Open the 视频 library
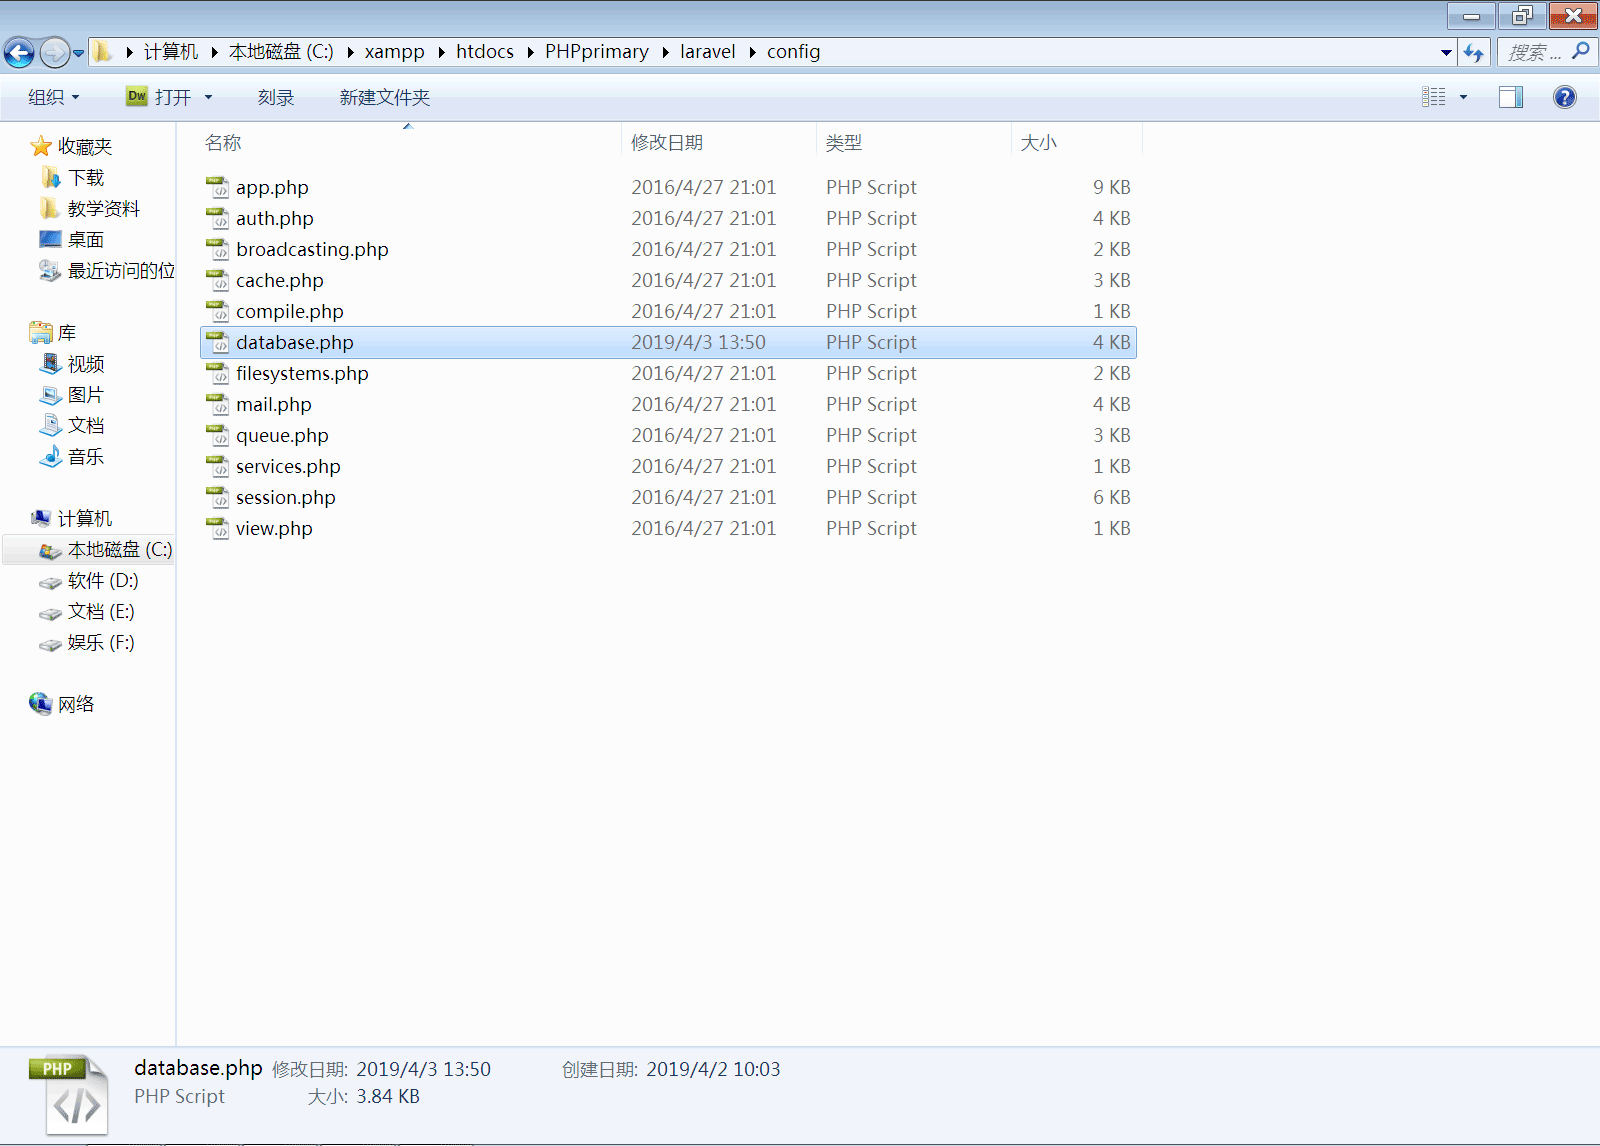This screenshot has height=1146, width=1600. [x=72, y=364]
